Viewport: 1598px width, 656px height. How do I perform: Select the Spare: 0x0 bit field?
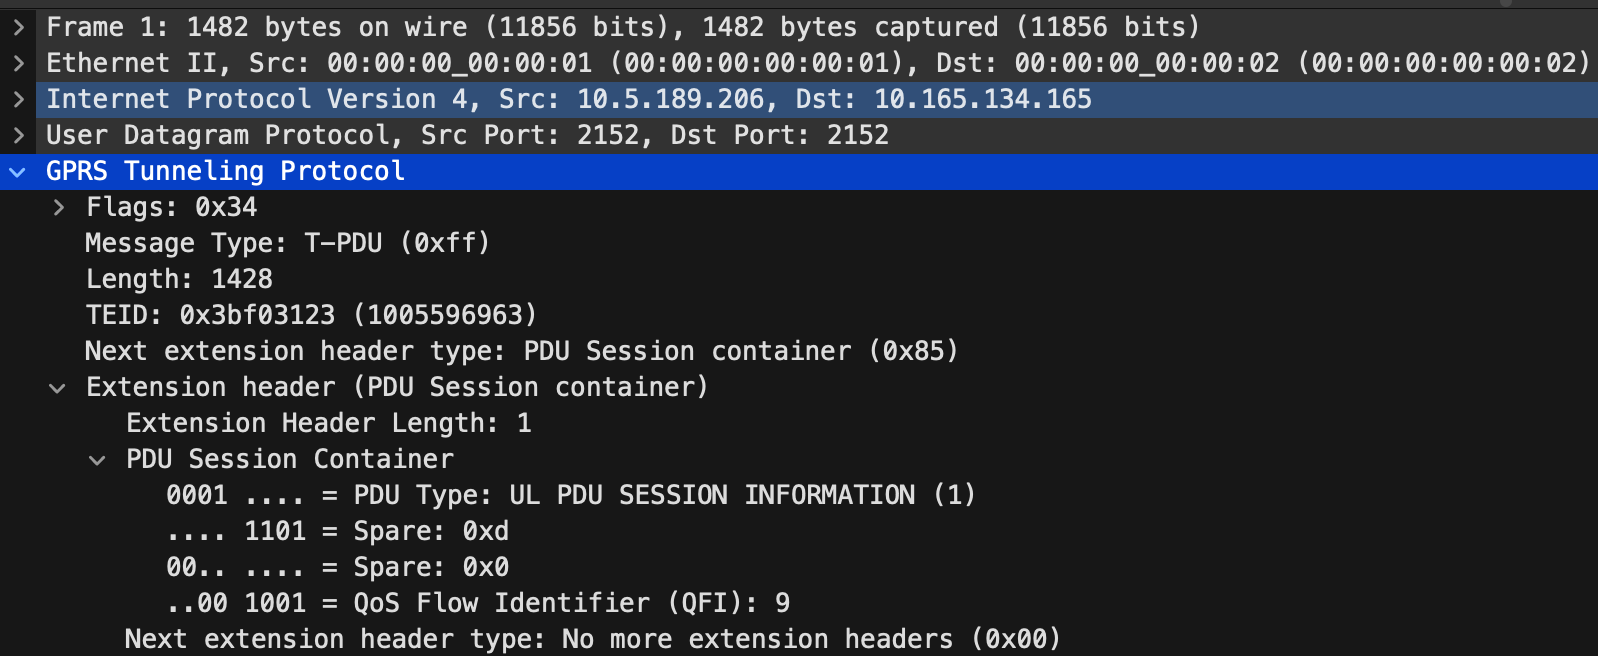(338, 567)
